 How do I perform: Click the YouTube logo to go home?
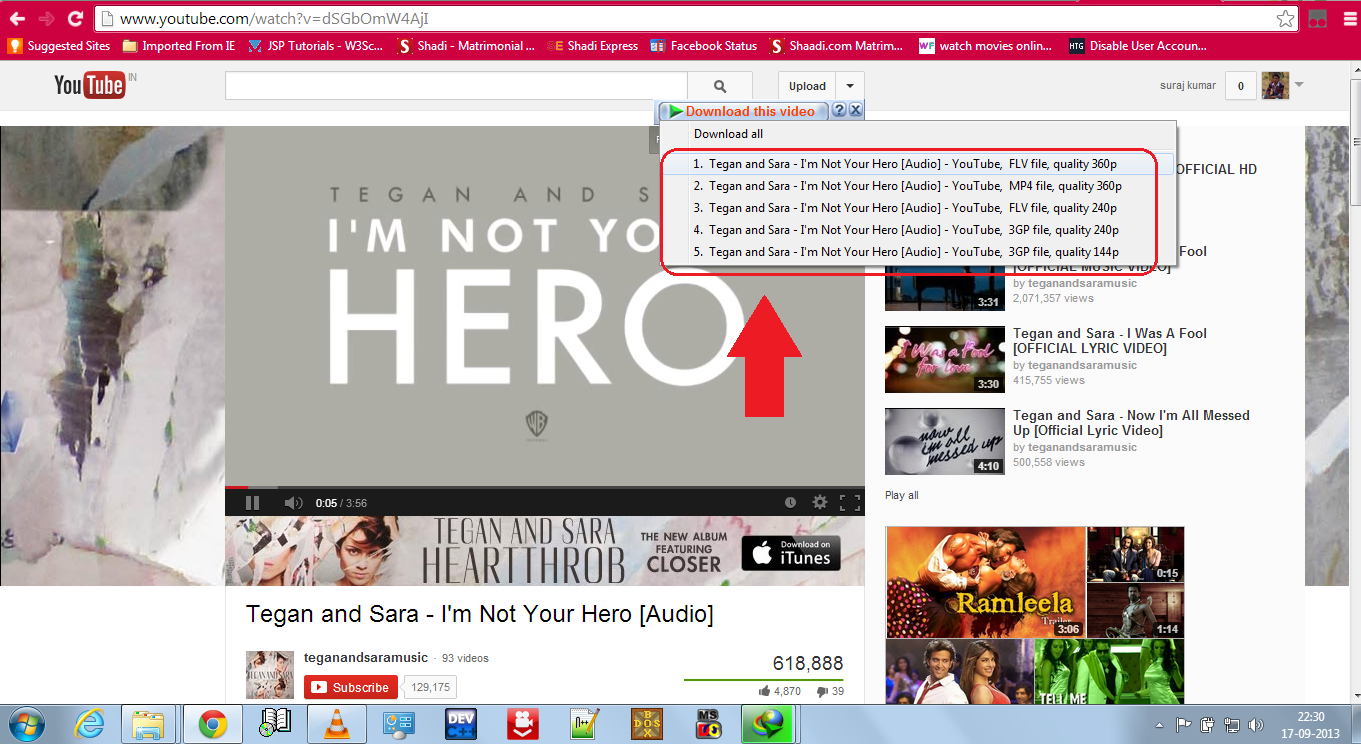coord(88,86)
